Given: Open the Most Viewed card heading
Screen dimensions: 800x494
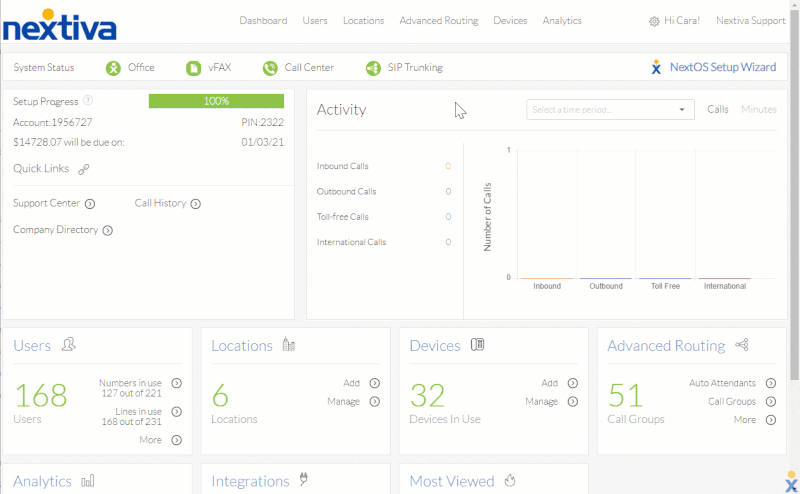Looking at the screenshot, I should [452, 481].
